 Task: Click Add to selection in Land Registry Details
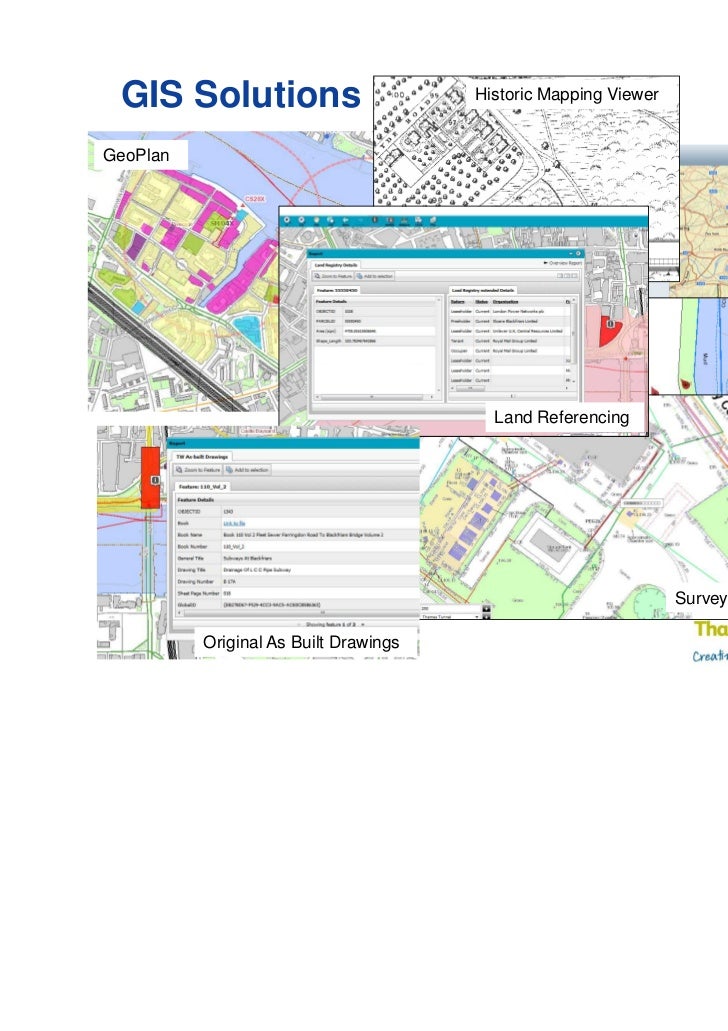tap(374, 276)
